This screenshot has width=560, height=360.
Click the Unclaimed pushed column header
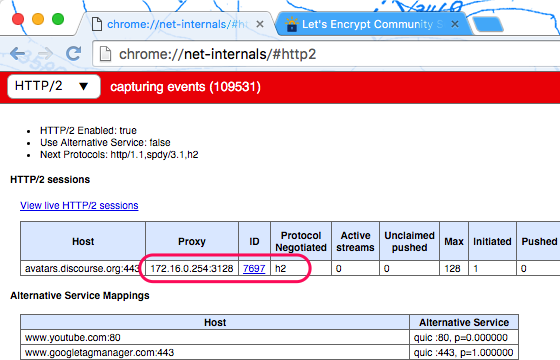[x=409, y=241]
